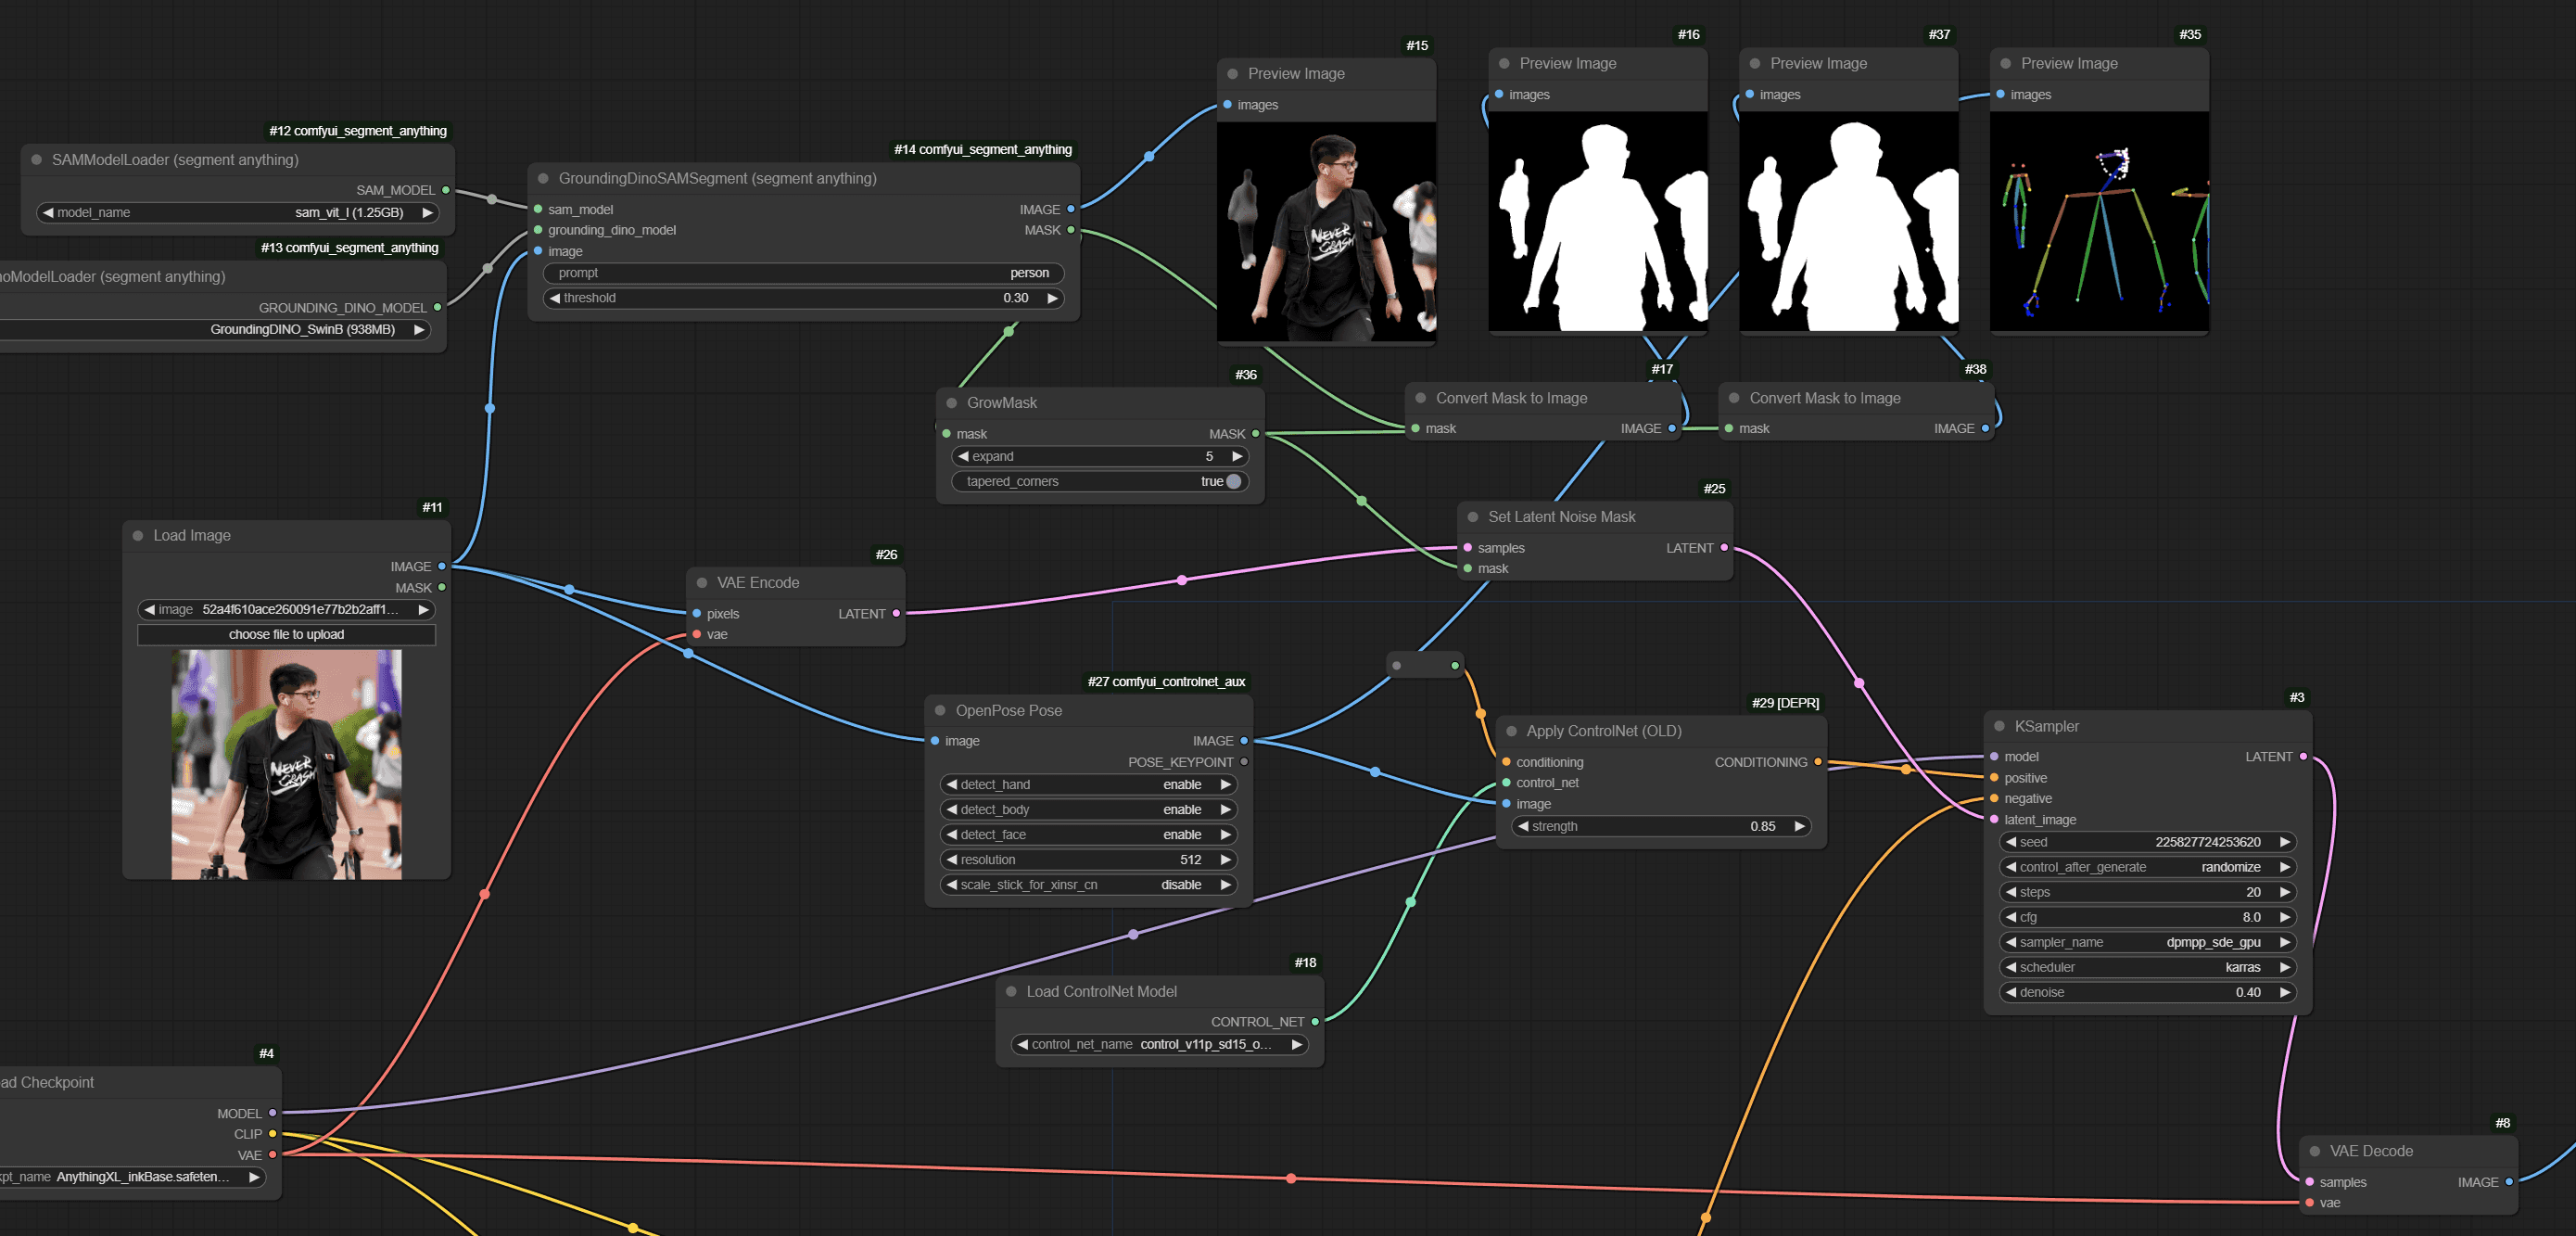Collapse the VAE Encode node
Screen dimensions: 2576x1236
701,583
